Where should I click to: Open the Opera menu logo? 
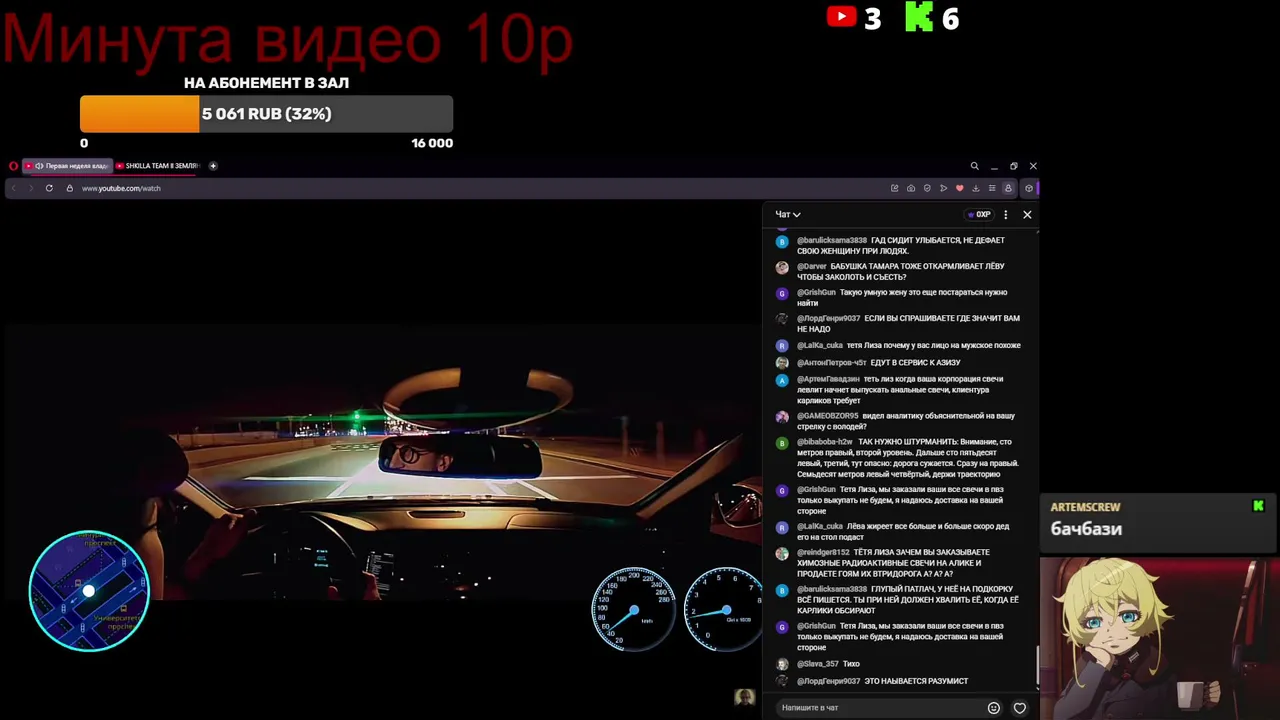13,166
